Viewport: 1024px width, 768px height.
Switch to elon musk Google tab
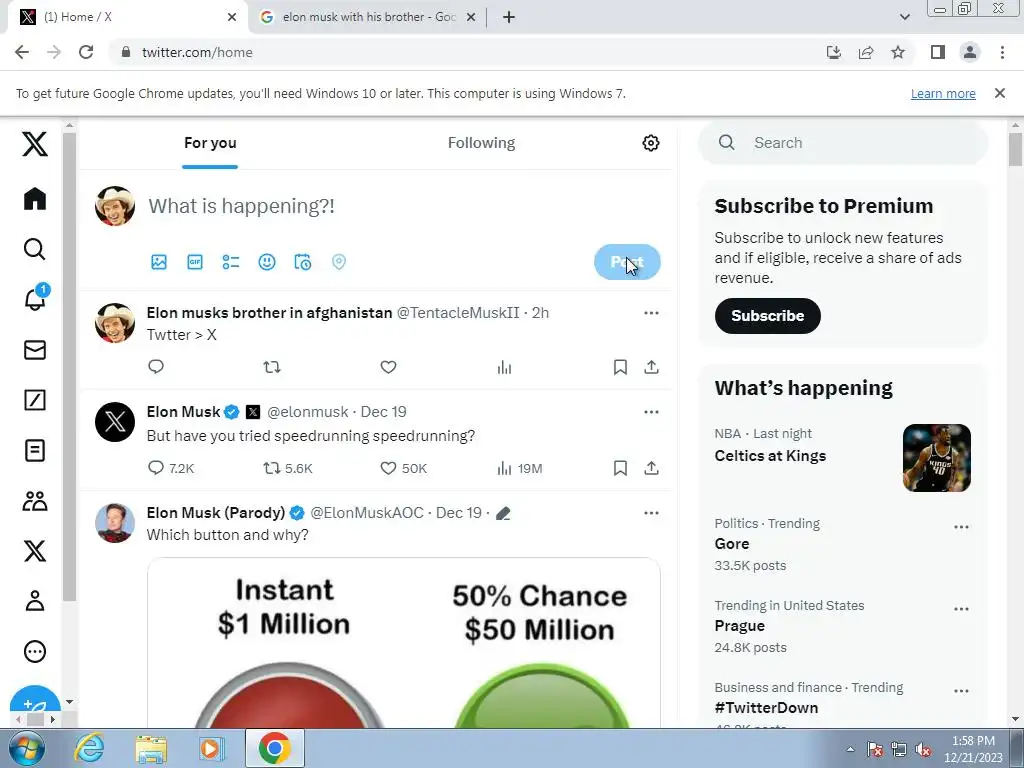(367, 17)
